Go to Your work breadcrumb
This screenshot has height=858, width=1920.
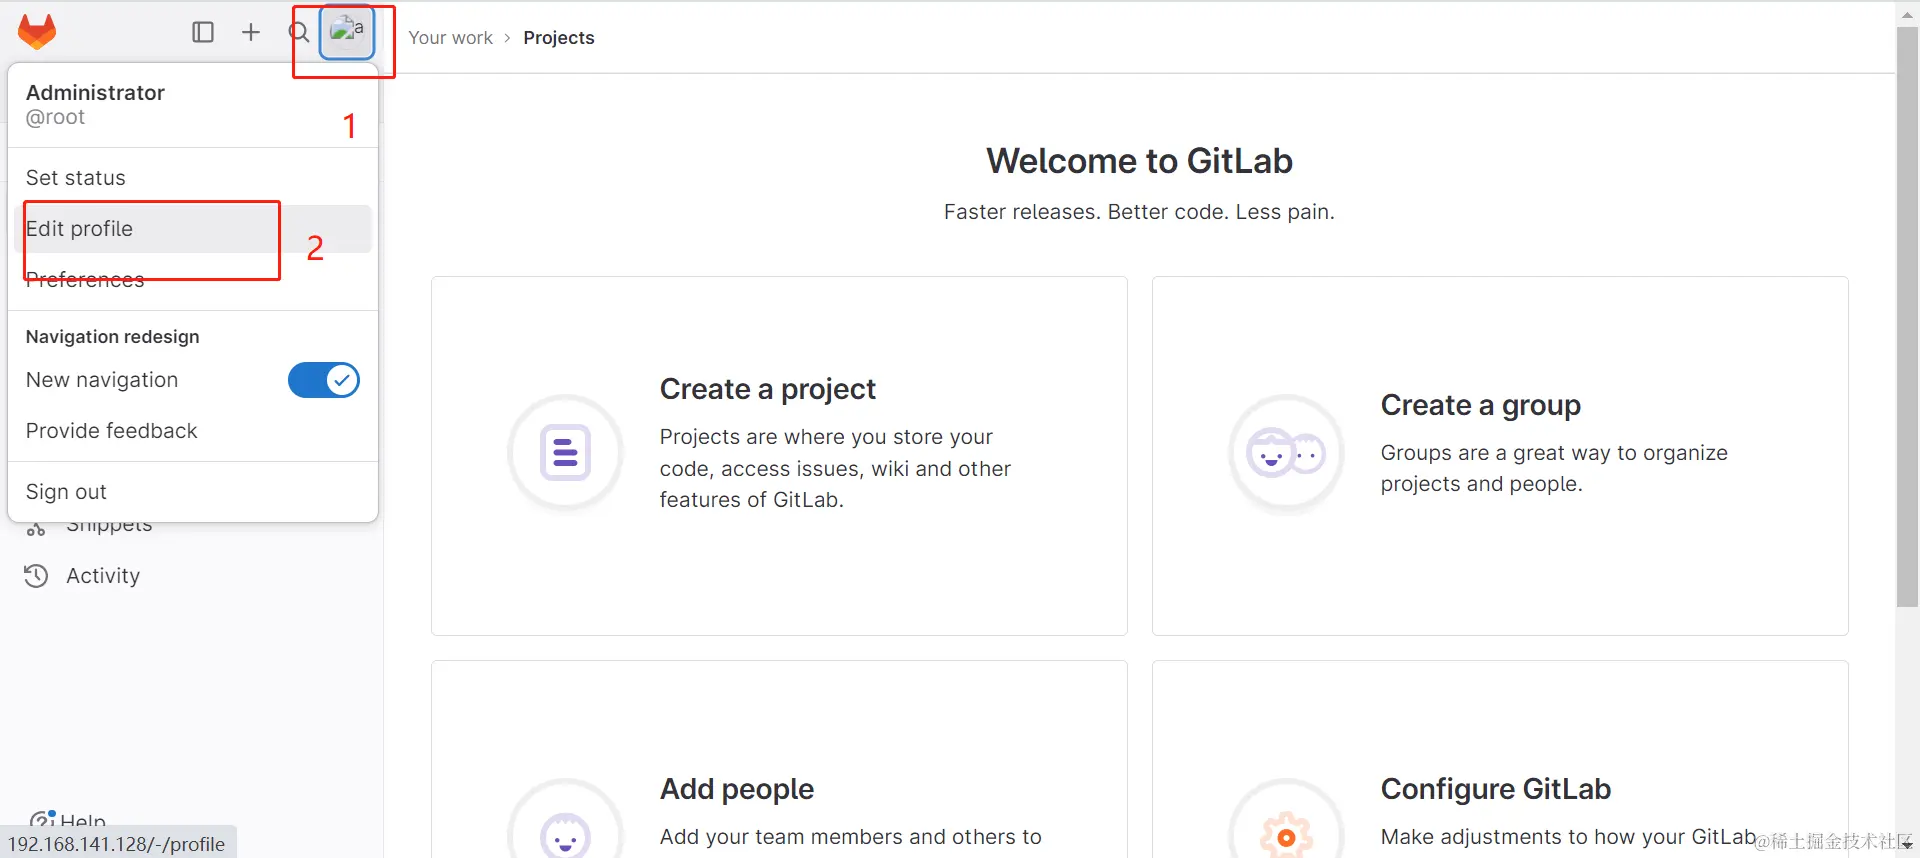[450, 38]
